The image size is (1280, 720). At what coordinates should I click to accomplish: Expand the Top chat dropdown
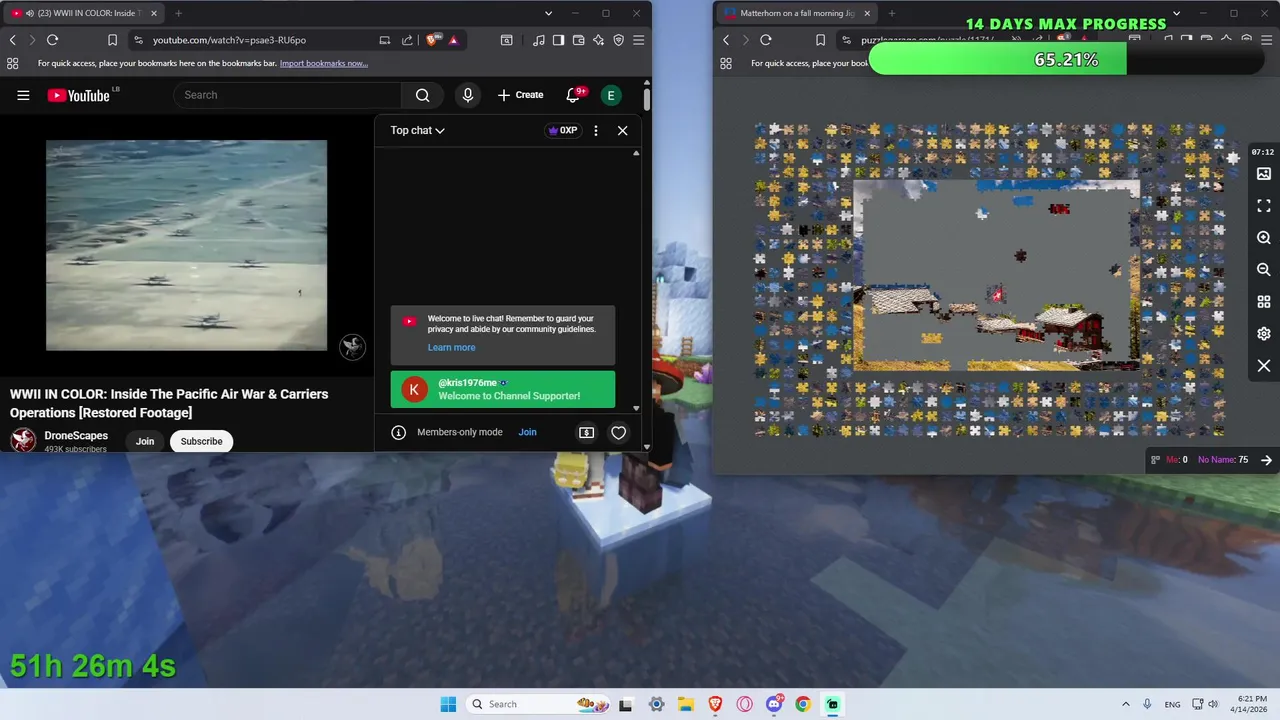(x=417, y=130)
